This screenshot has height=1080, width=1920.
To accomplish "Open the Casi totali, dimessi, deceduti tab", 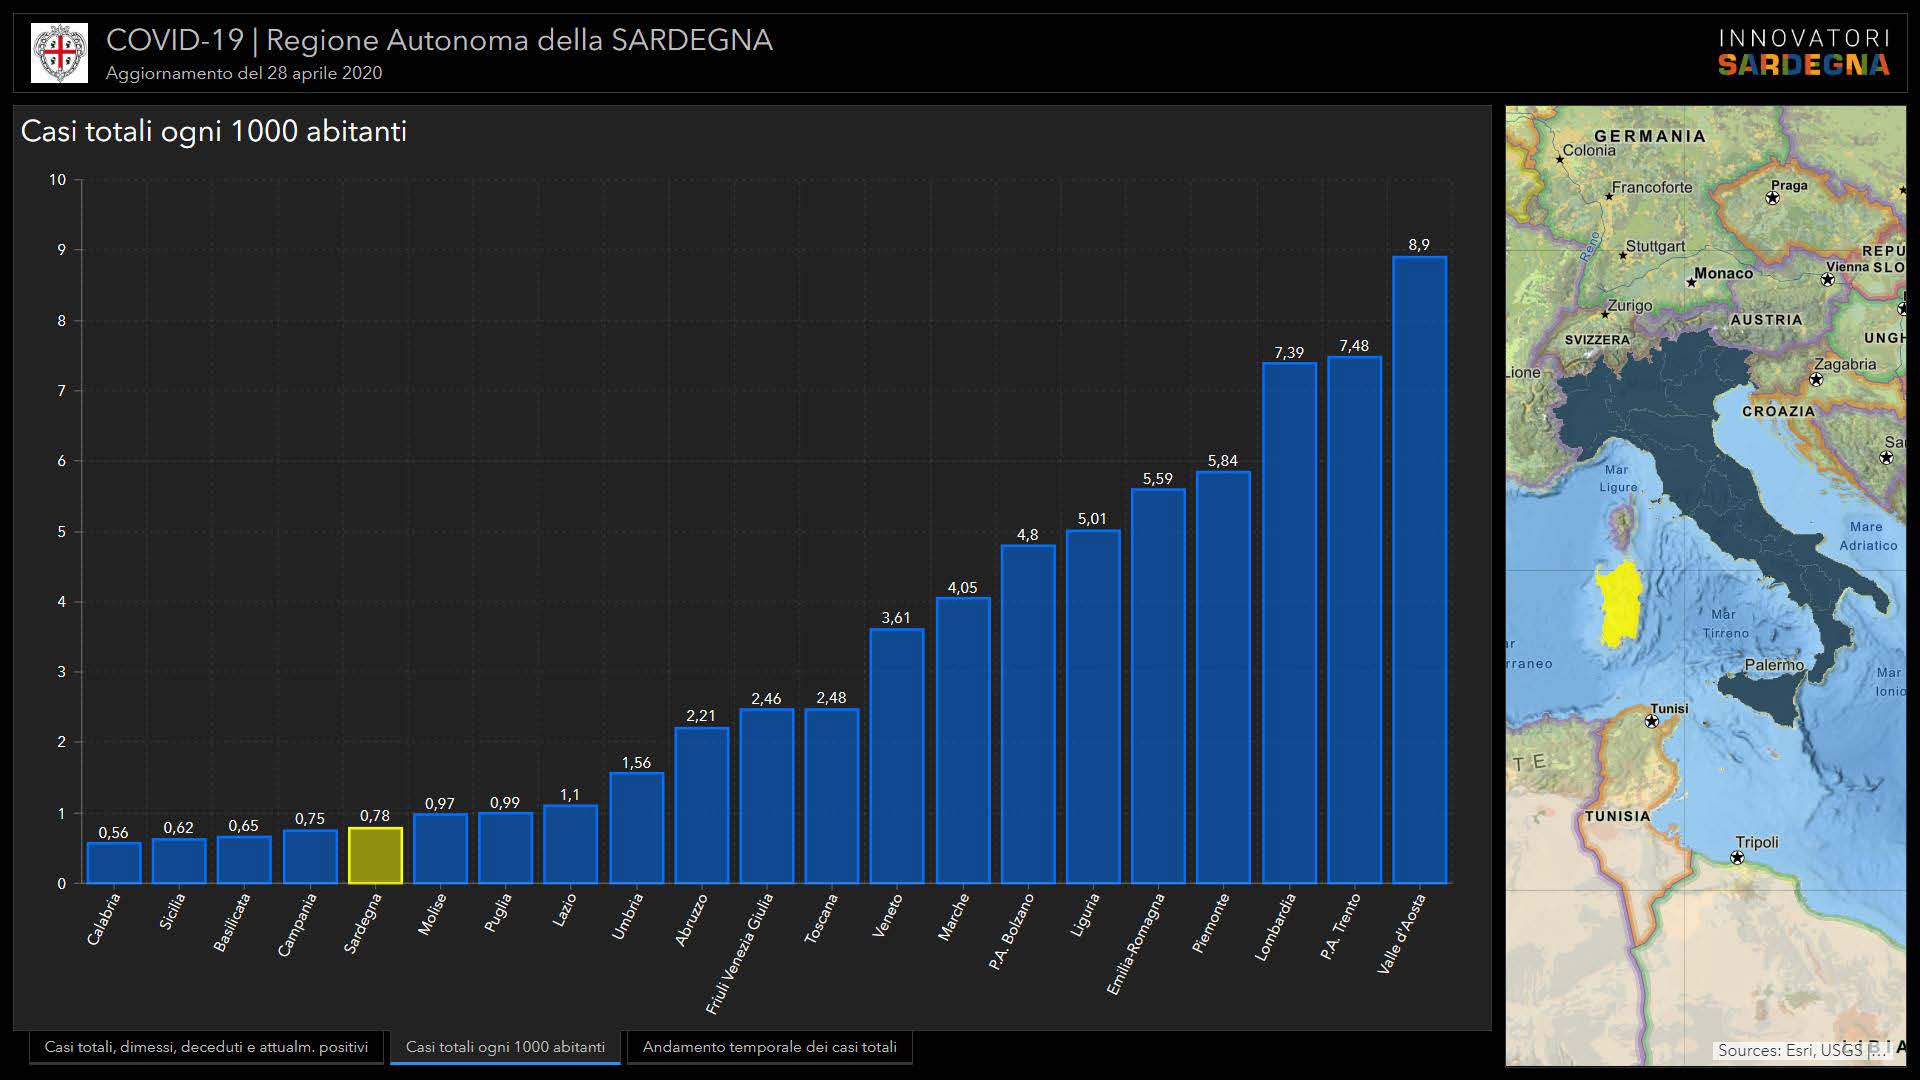I will click(x=206, y=1047).
